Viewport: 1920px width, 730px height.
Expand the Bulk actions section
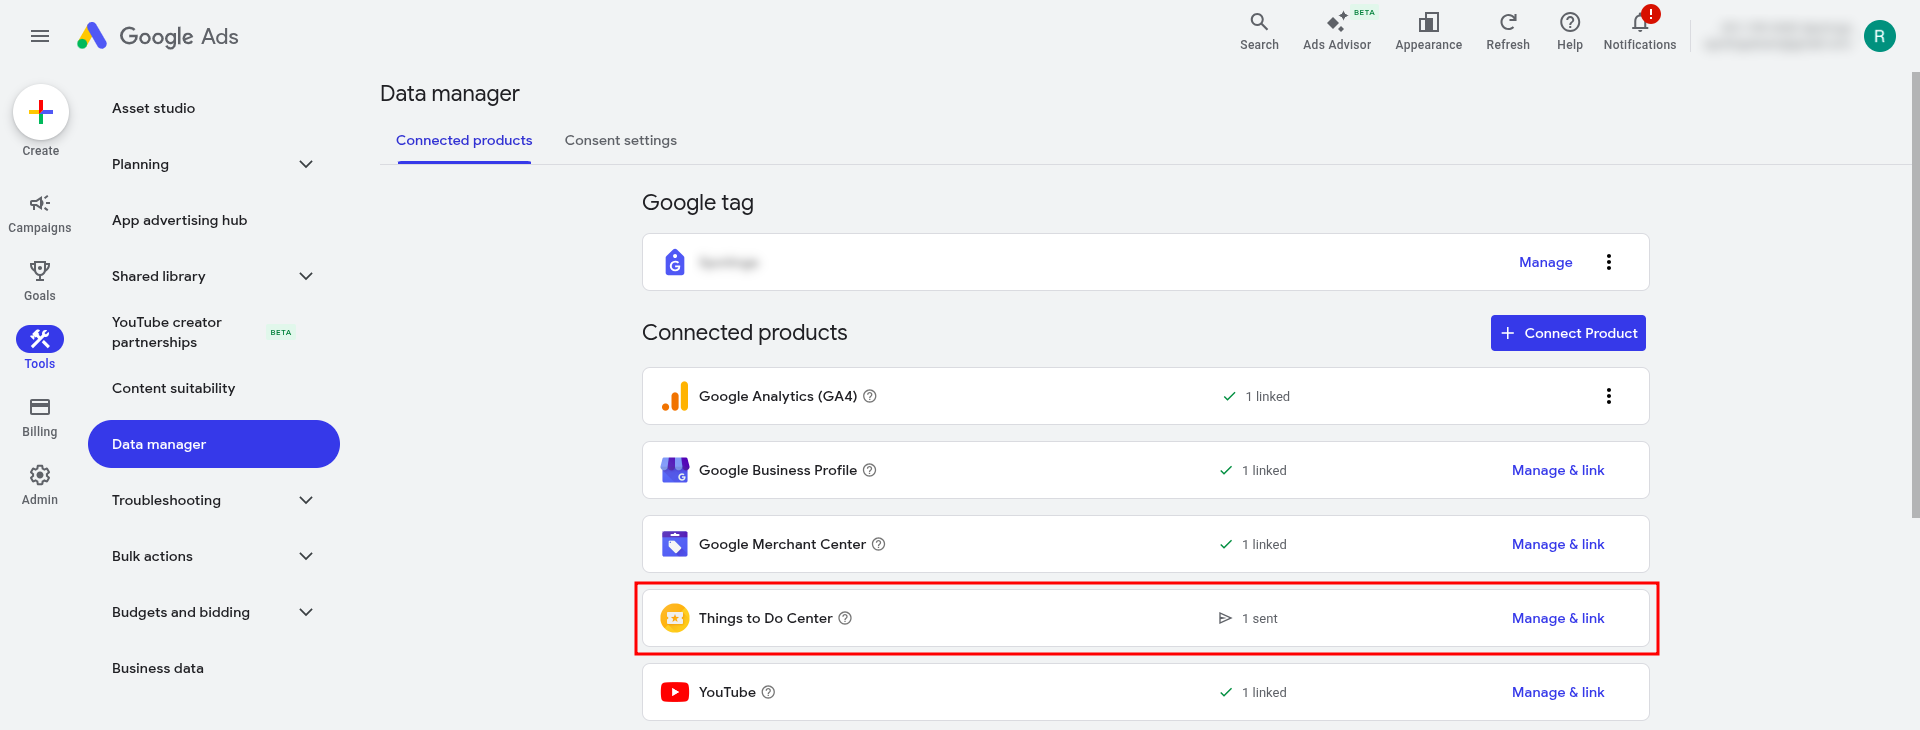[x=306, y=556]
